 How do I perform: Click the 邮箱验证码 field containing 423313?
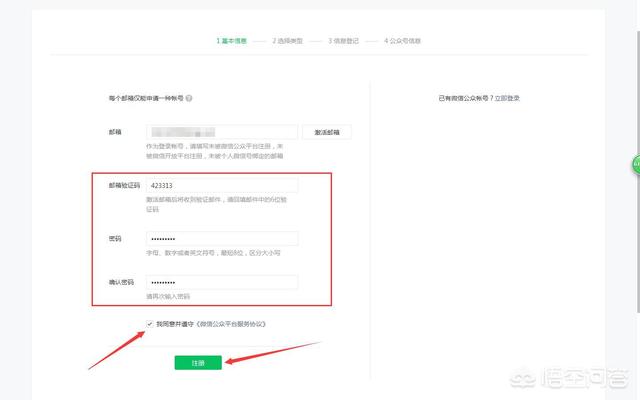[221, 186]
